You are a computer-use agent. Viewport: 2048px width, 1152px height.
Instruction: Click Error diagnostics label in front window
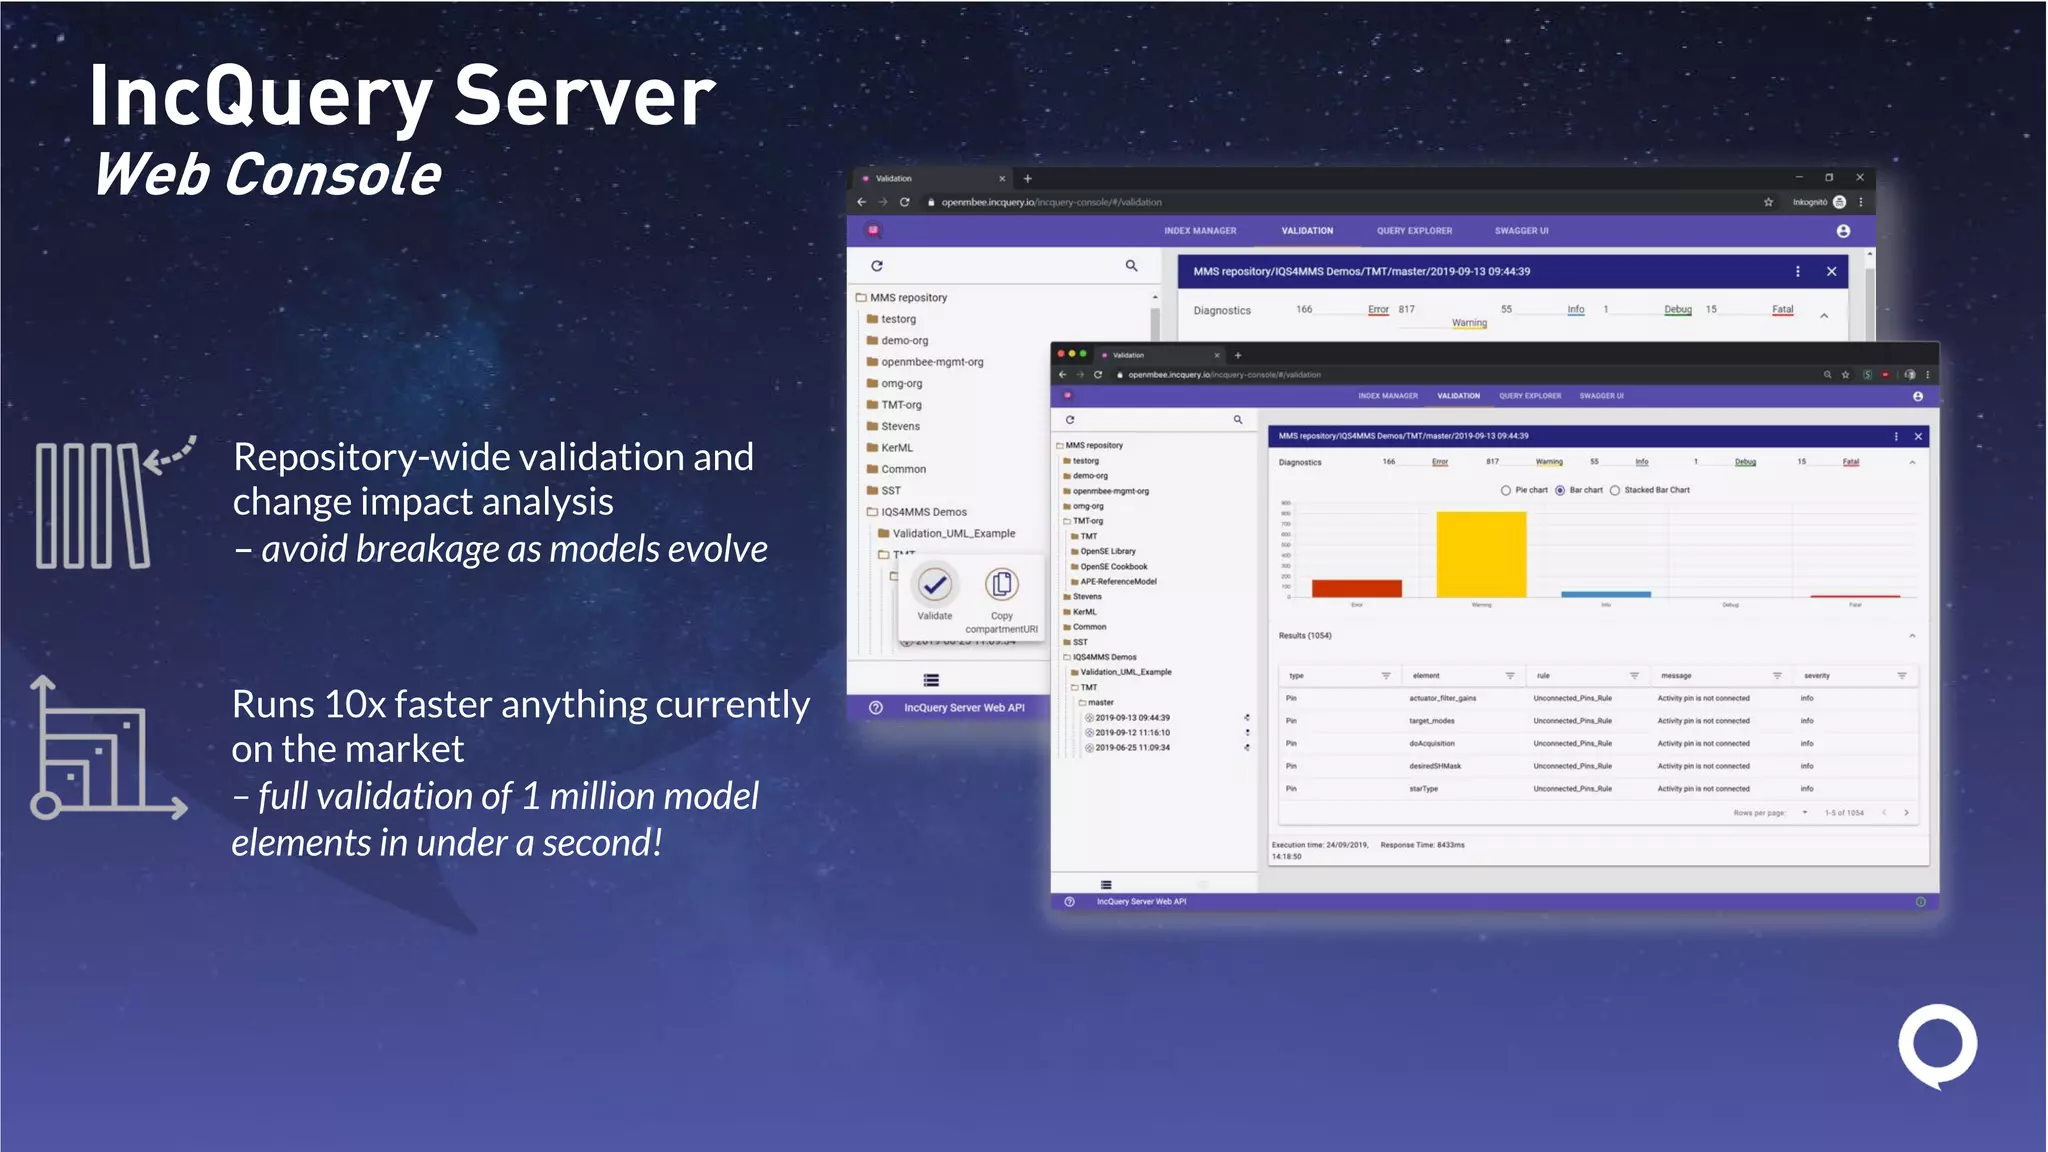click(1440, 462)
